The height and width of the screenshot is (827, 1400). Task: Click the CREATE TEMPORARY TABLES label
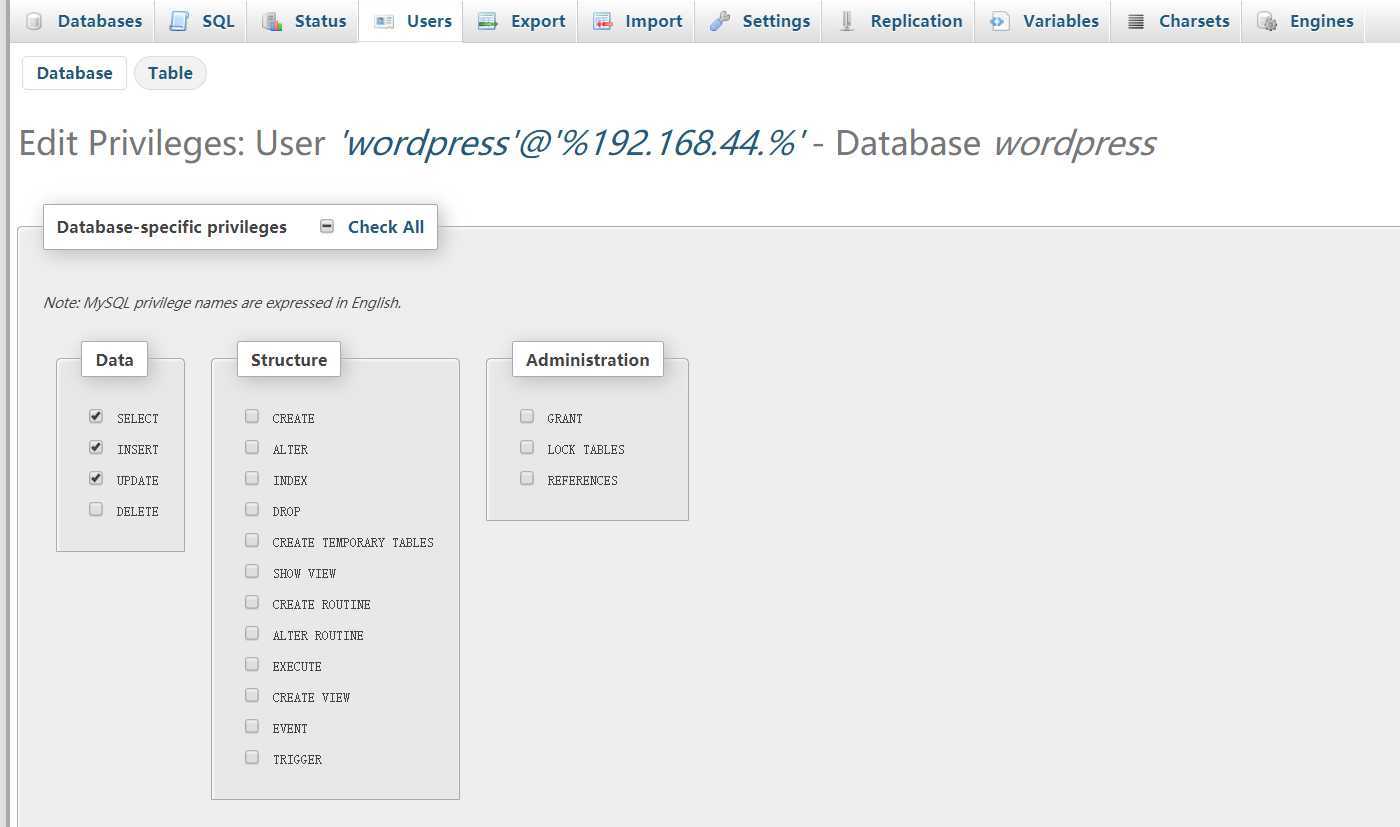coord(353,543)
